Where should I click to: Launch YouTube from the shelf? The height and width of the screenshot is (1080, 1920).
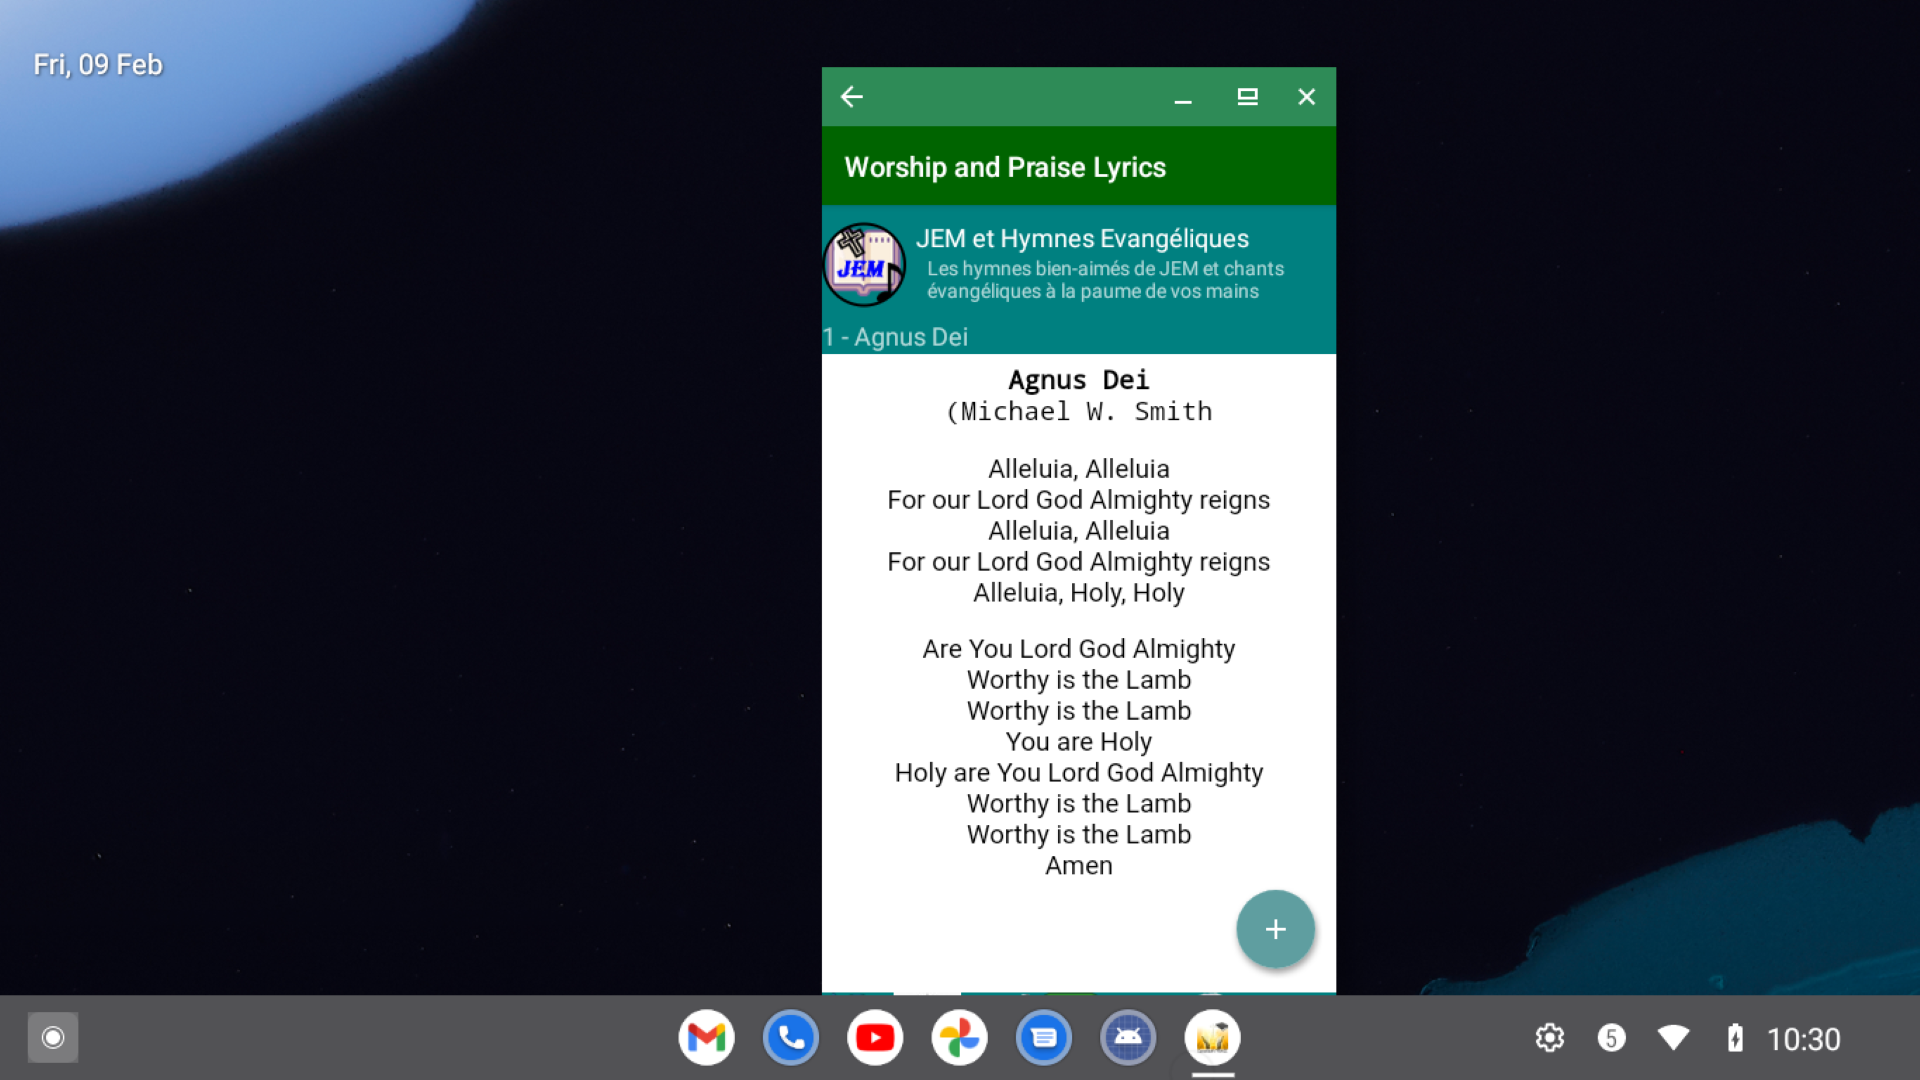click(875, 1038)
